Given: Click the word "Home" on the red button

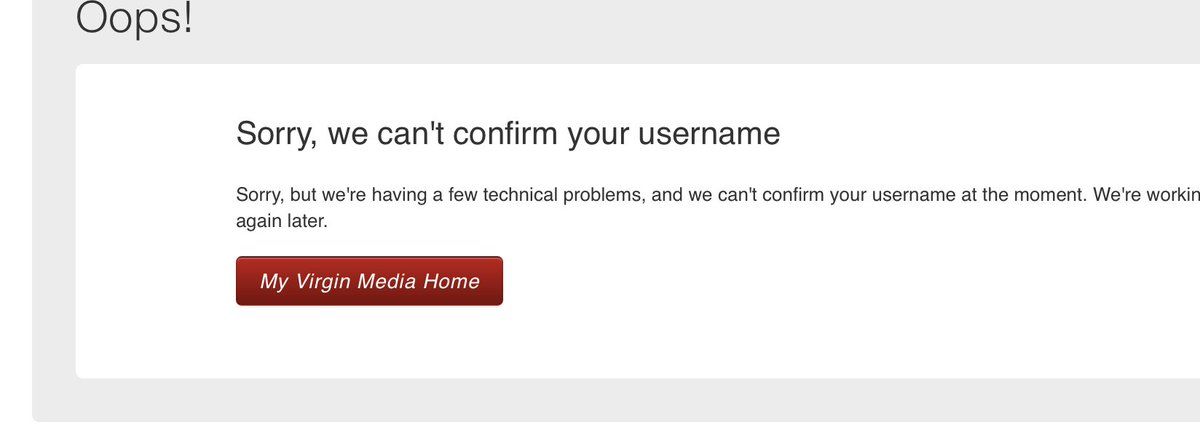Looking at the screenshot, I should pyautogui.click(x=451, y=282).
